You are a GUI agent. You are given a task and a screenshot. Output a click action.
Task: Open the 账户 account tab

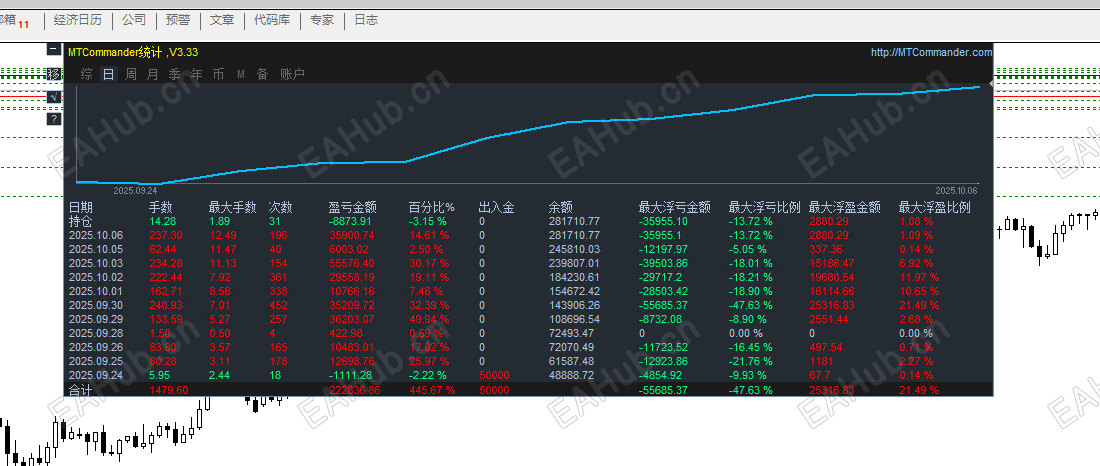pos(293,74)
